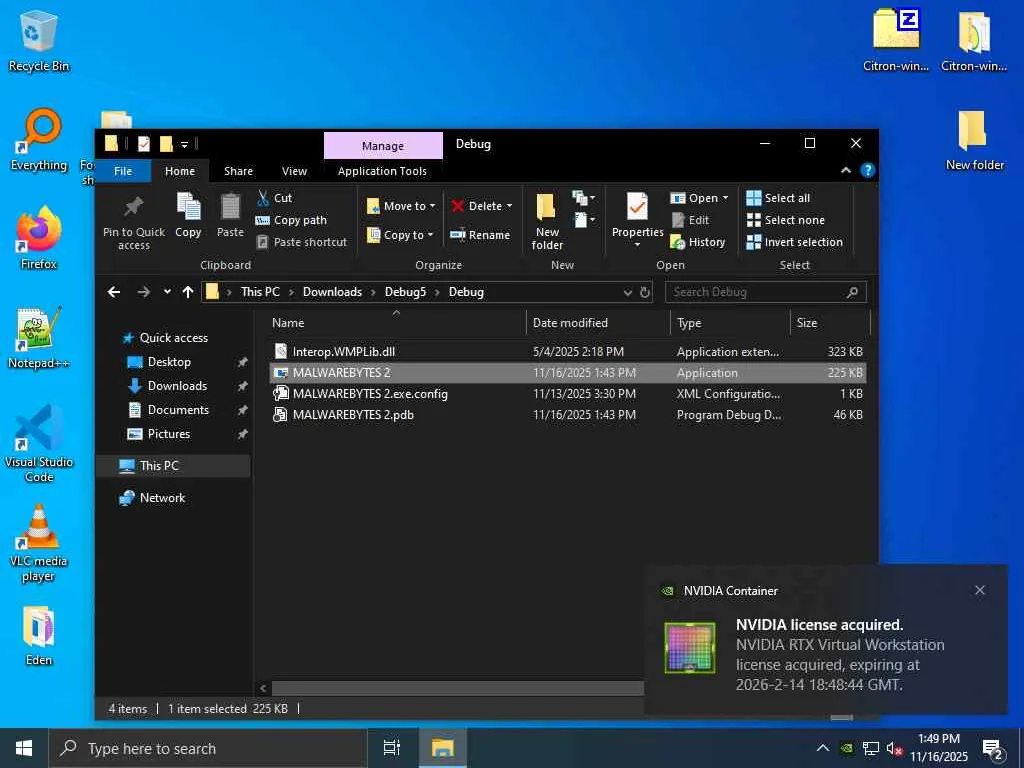Switch to the View tab

pos(294,171)
